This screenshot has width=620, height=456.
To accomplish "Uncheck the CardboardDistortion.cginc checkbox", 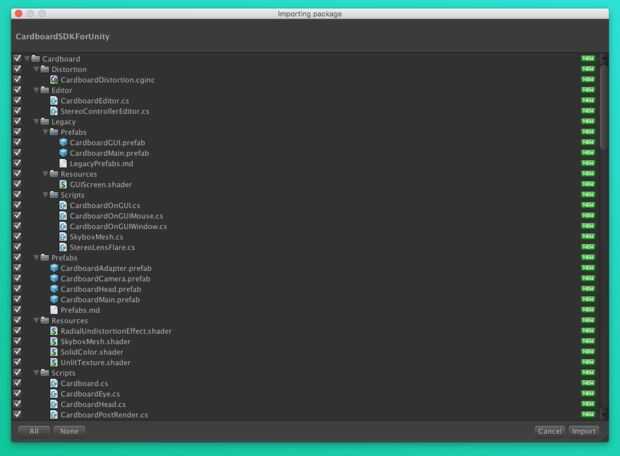I will (x=17, y=79).
